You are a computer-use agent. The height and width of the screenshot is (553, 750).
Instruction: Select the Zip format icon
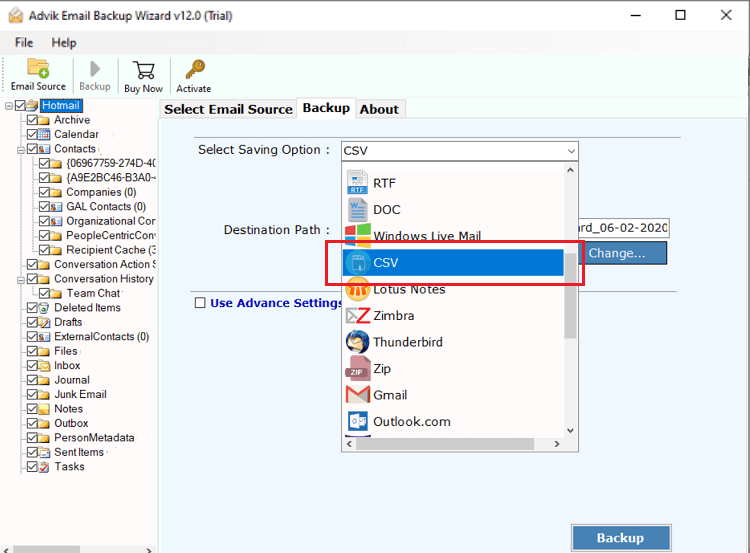357,368
